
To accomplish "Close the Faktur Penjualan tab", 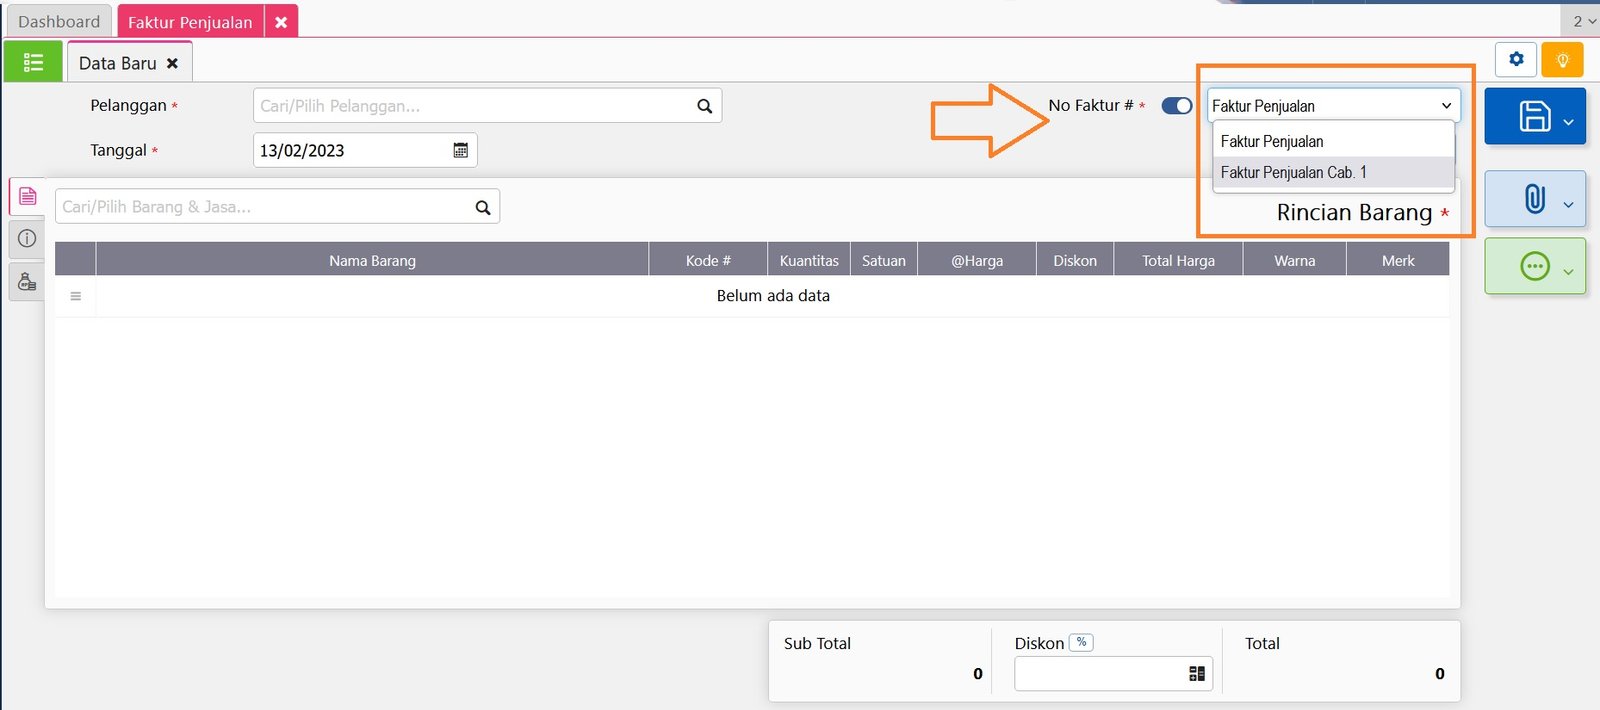I will [281, 22].
